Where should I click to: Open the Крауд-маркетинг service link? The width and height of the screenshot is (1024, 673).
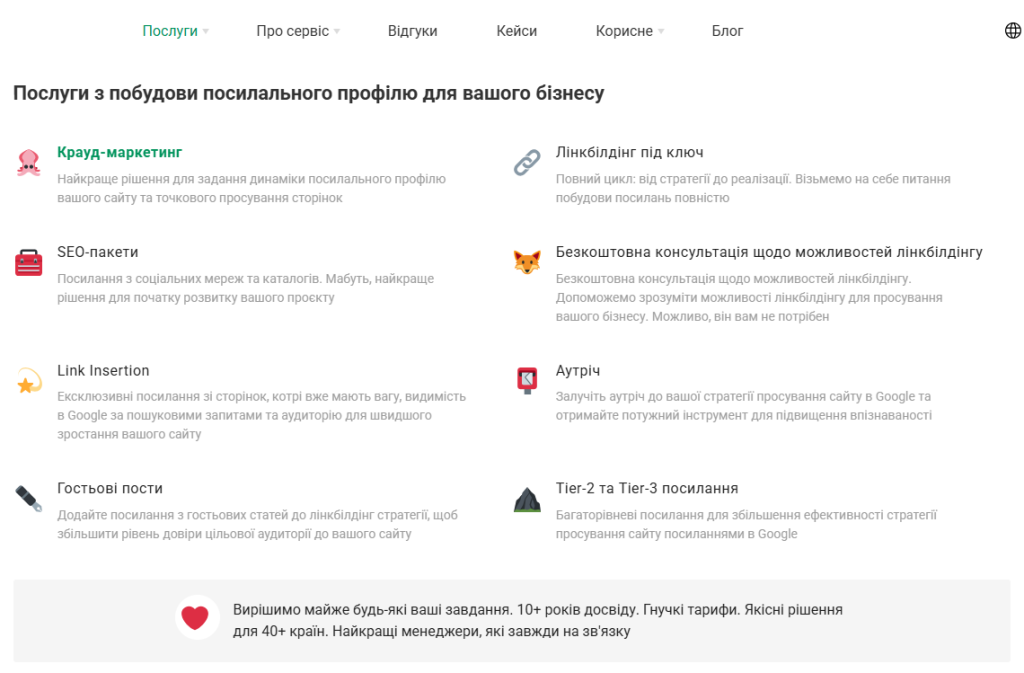pyautogui.click(x=120, y=152)
